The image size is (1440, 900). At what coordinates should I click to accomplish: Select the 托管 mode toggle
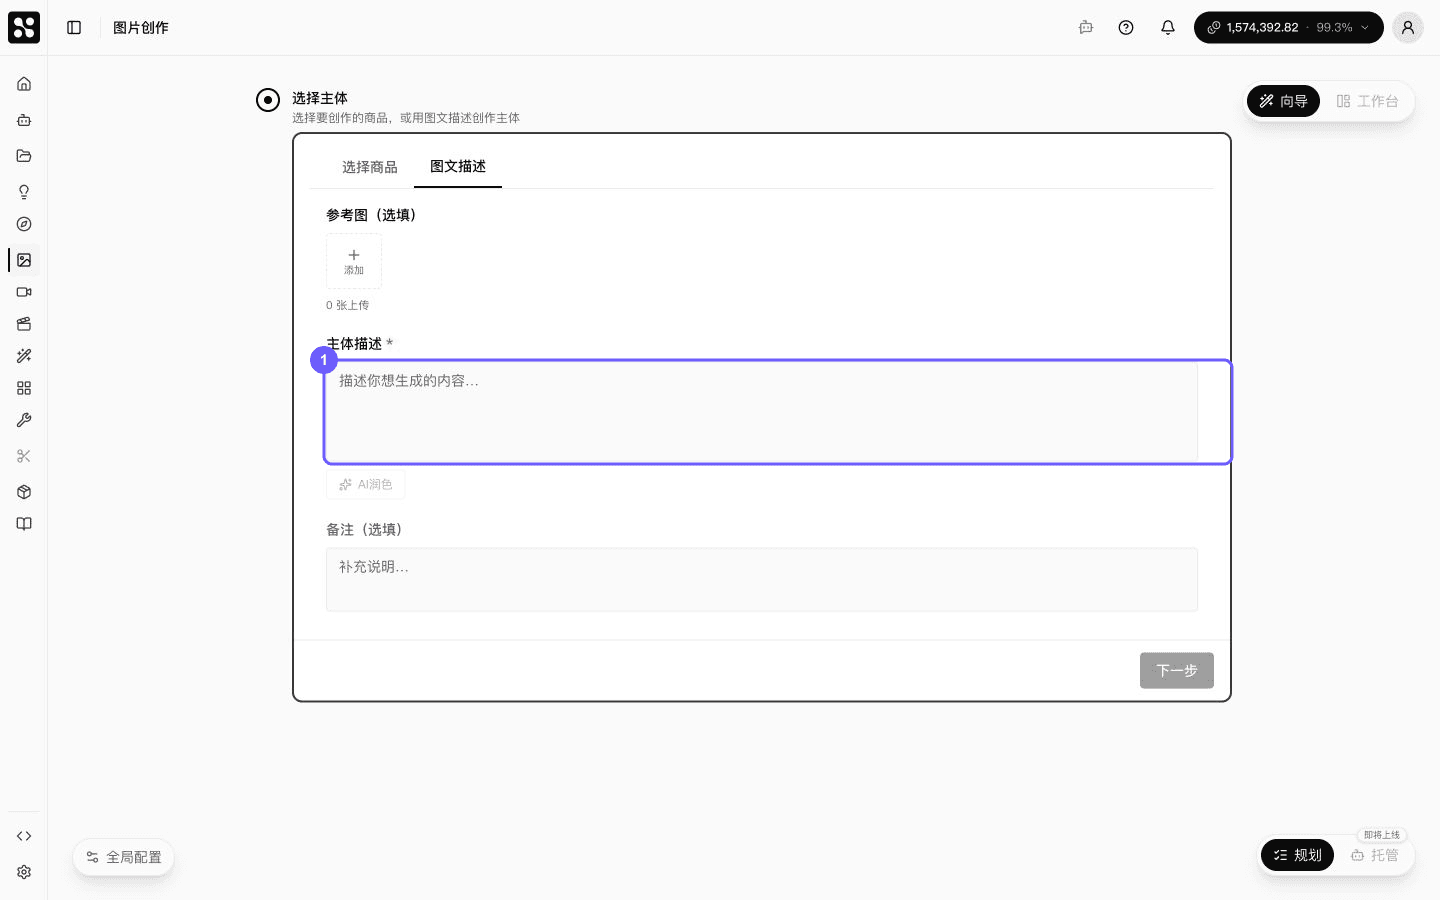coord(1375,855)
